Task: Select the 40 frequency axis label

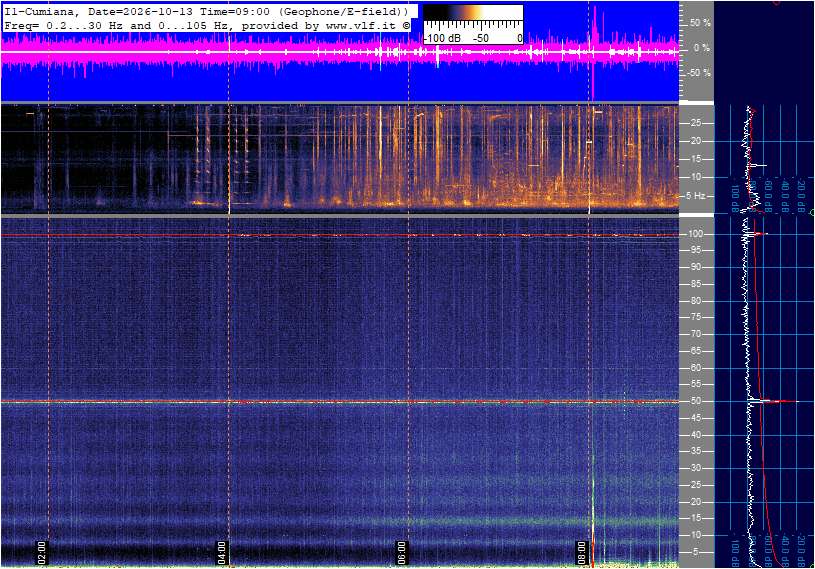Action: (x=695, y=435)
